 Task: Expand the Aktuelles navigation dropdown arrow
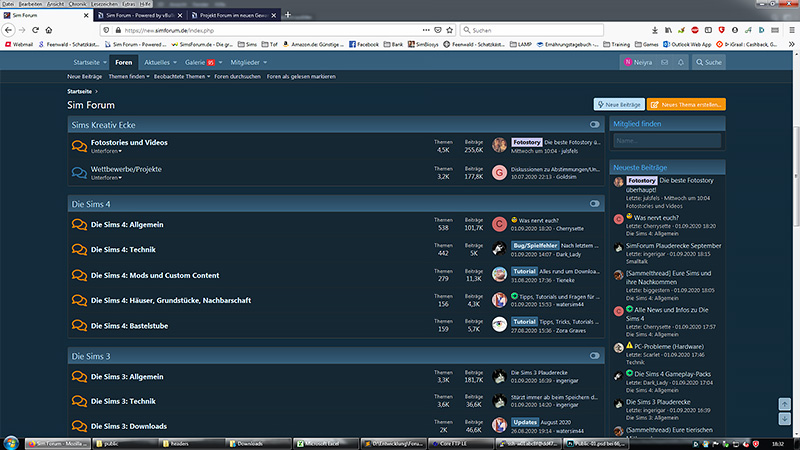click(174, 63)
